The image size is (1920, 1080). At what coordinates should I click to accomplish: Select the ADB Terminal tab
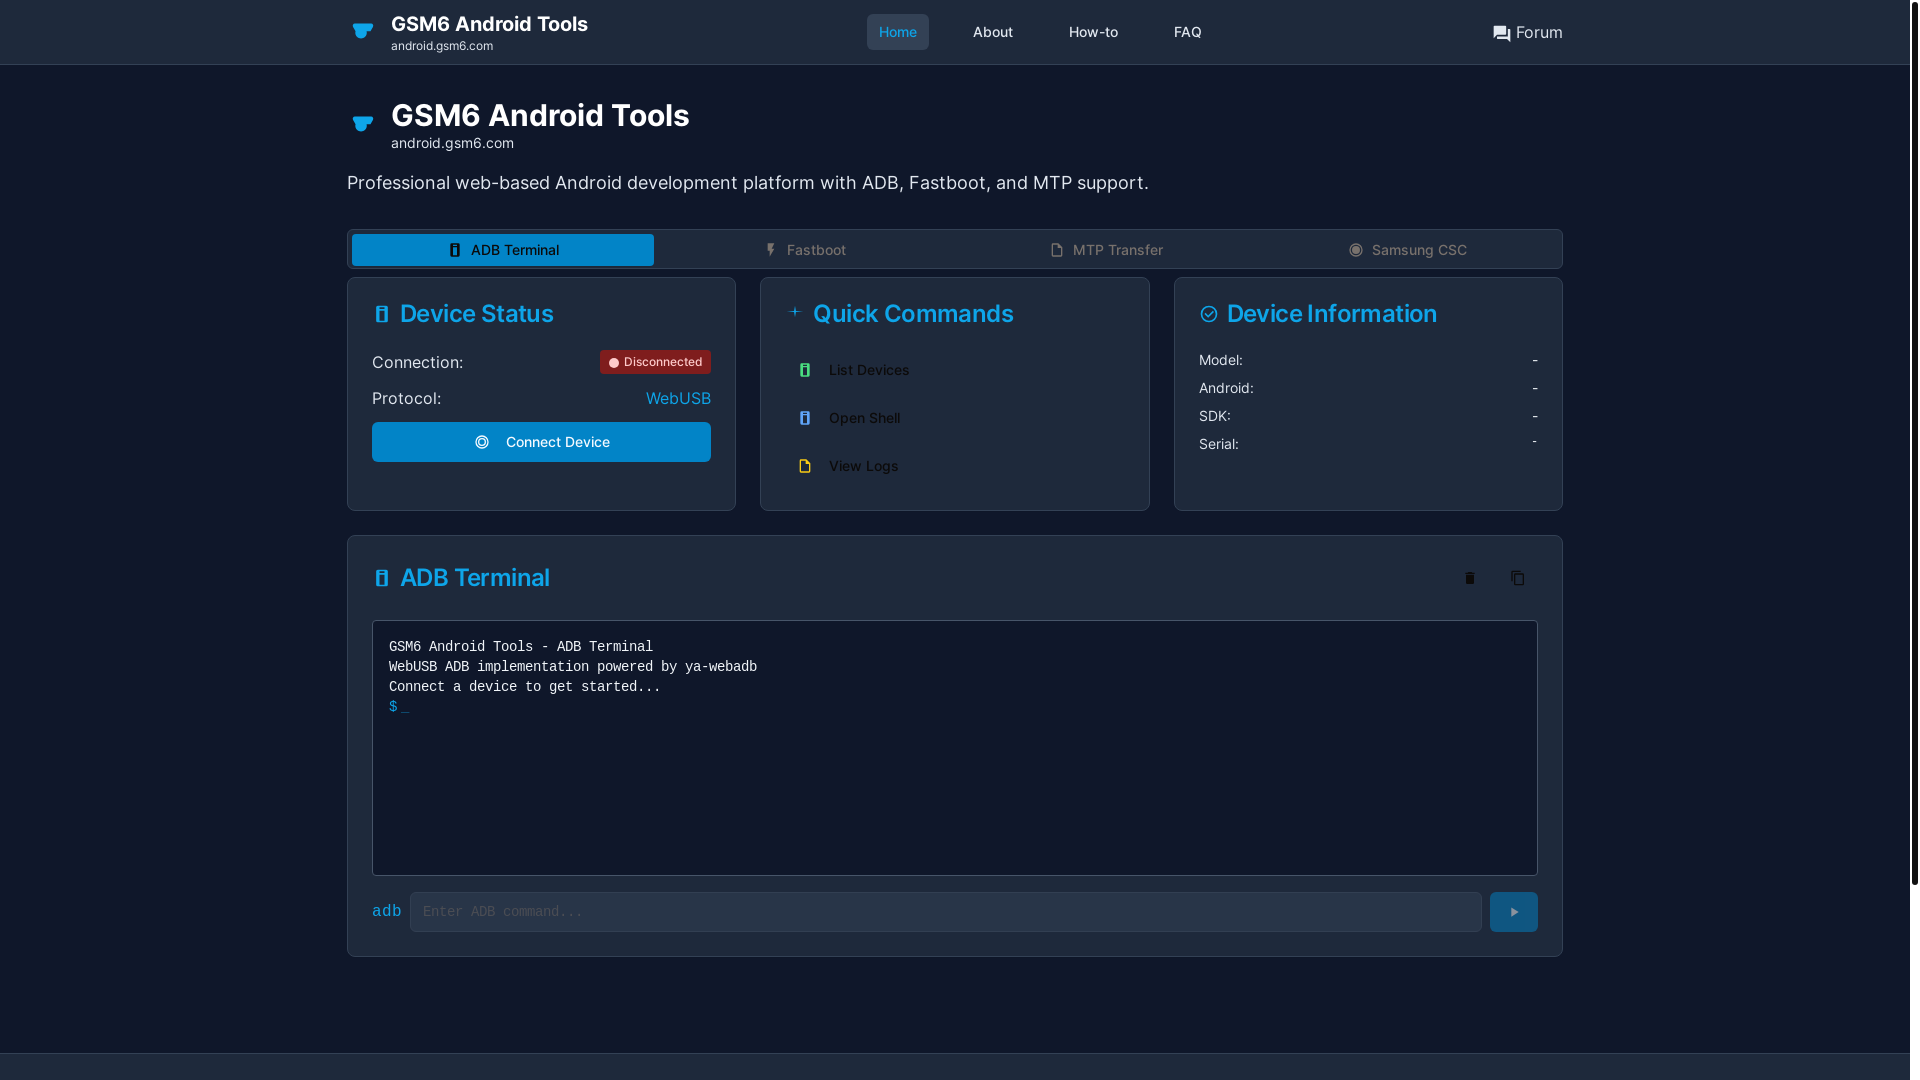pyautogui.click(x=503, y=250)
